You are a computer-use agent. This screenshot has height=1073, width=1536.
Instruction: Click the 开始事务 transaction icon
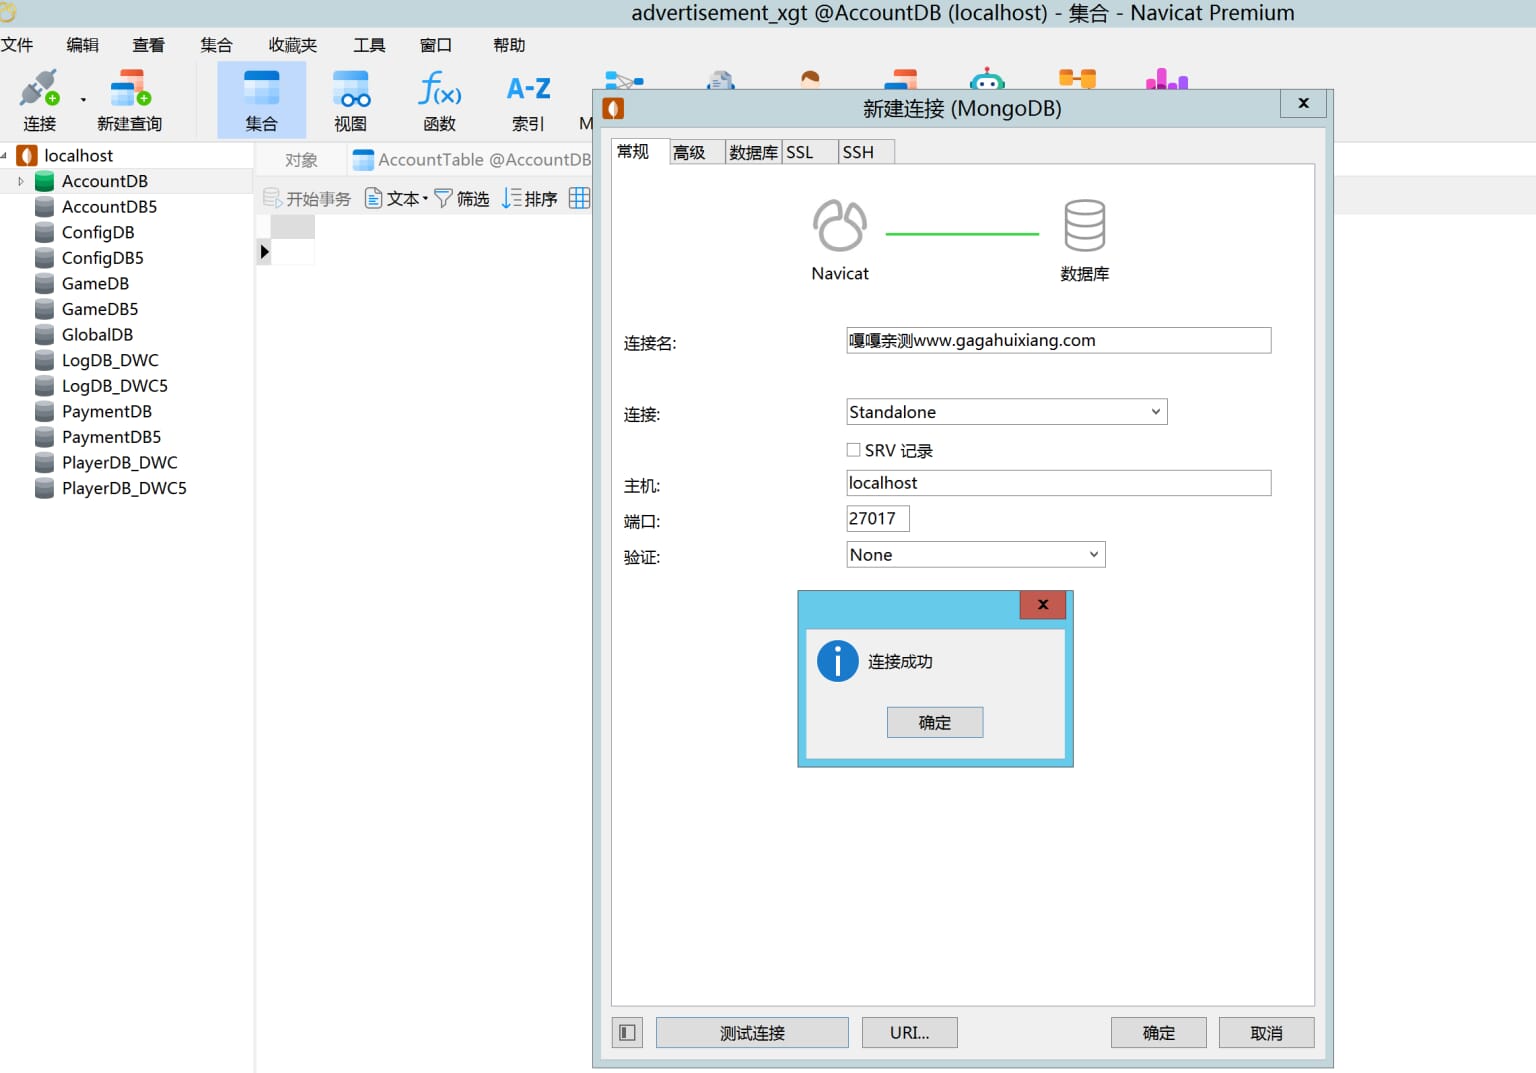click(306, 198)
